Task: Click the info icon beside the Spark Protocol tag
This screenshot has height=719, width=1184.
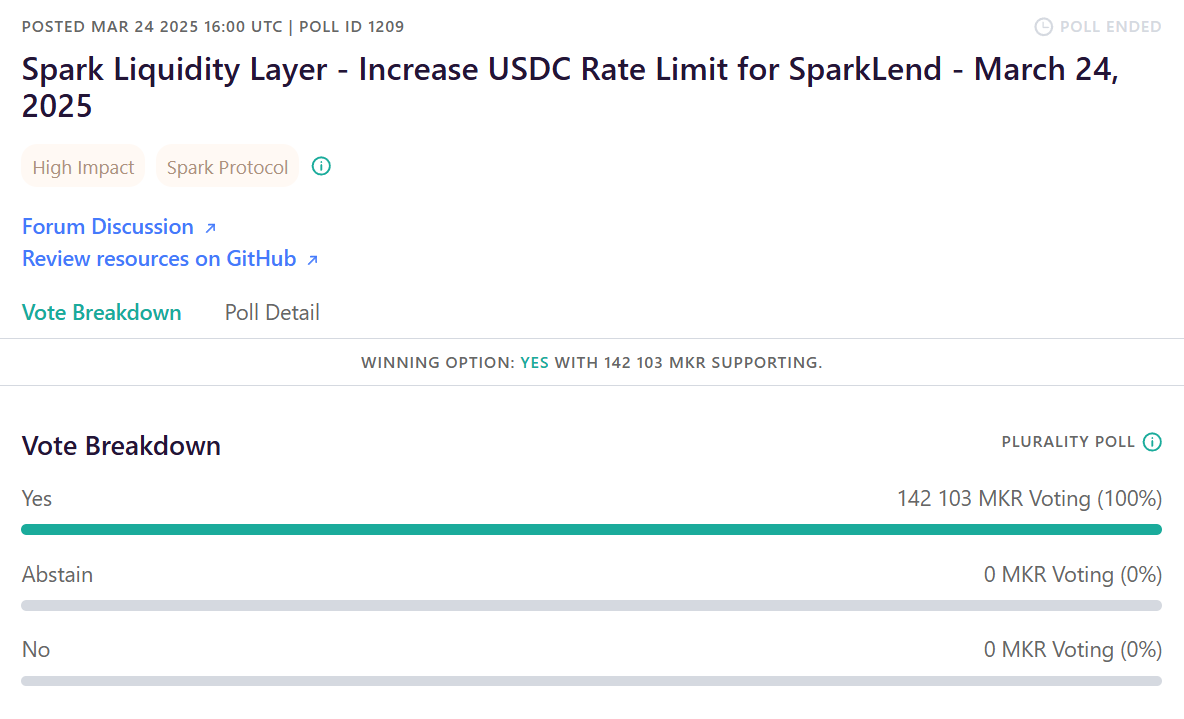Action: click(x=321, y=167)
